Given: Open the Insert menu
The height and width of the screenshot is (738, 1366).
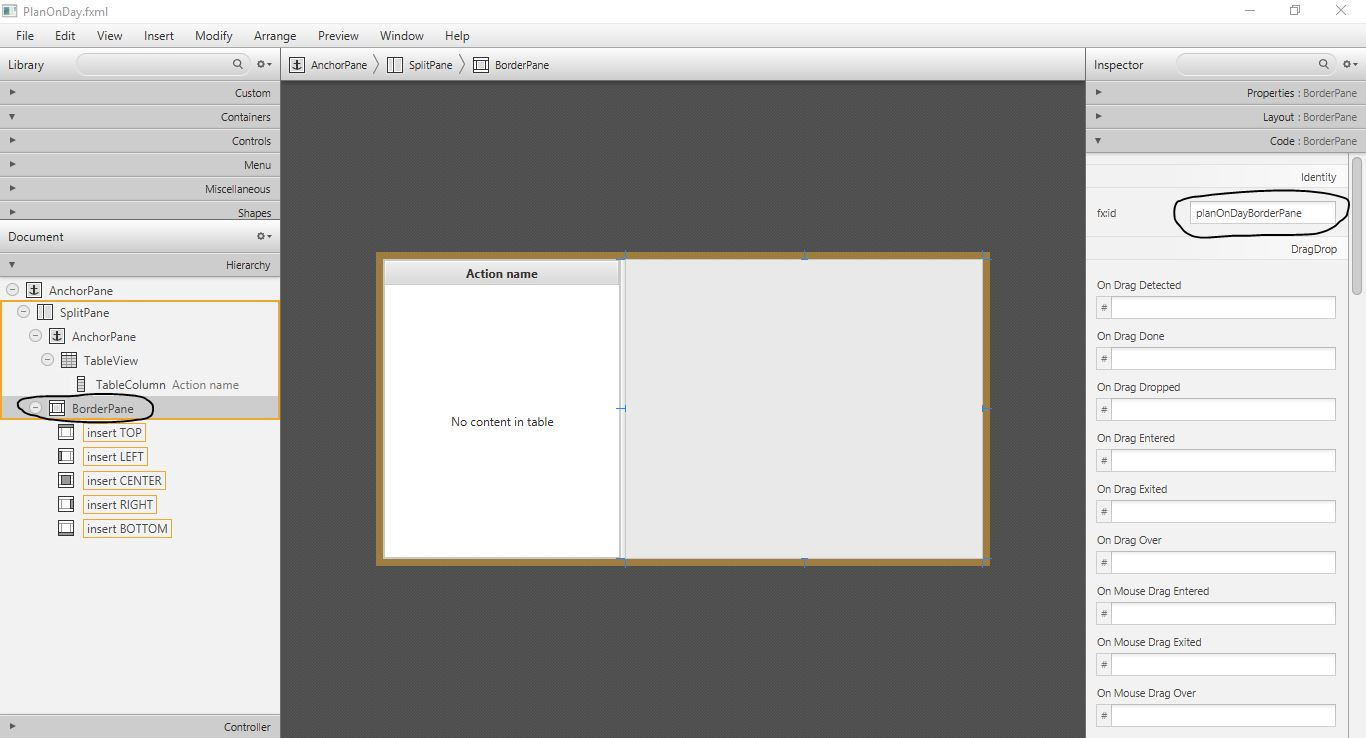Looking at the screenshot, I should click(159, 35).
